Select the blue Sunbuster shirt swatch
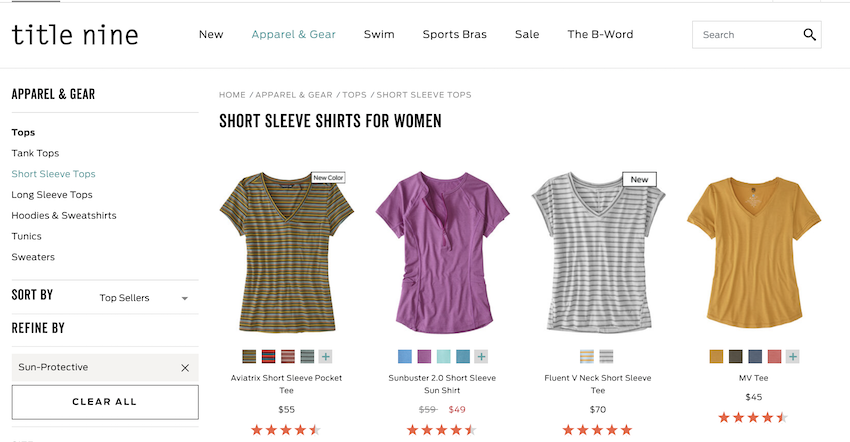This screenshot has width=850, height=442. [x=405, y=356]
